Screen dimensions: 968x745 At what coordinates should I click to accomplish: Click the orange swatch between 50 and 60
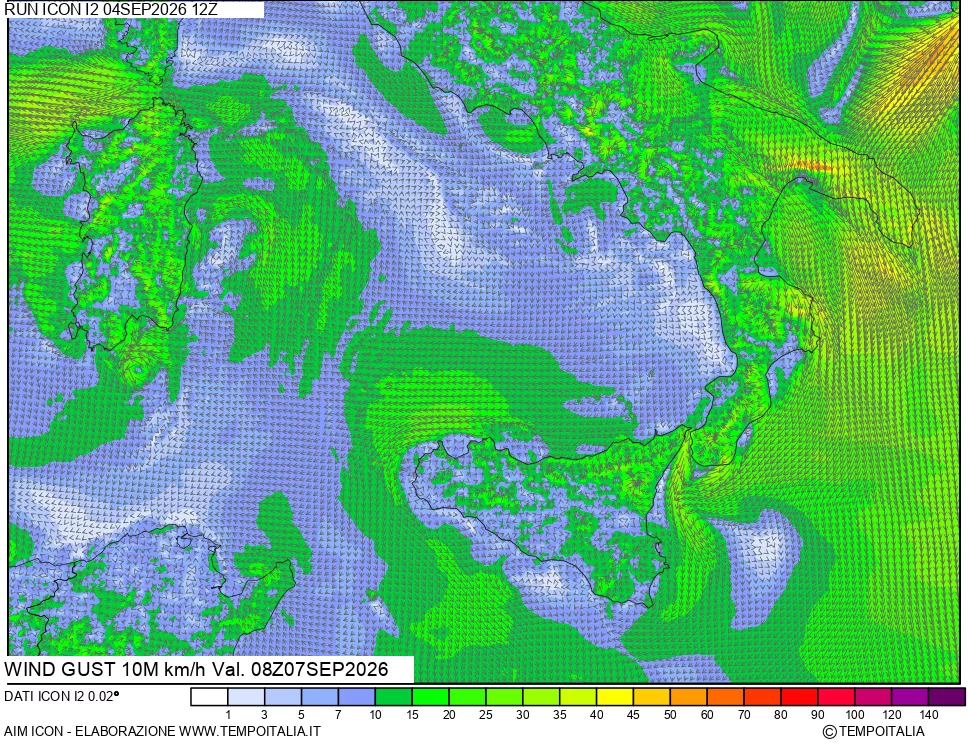[x=688, y=697]
